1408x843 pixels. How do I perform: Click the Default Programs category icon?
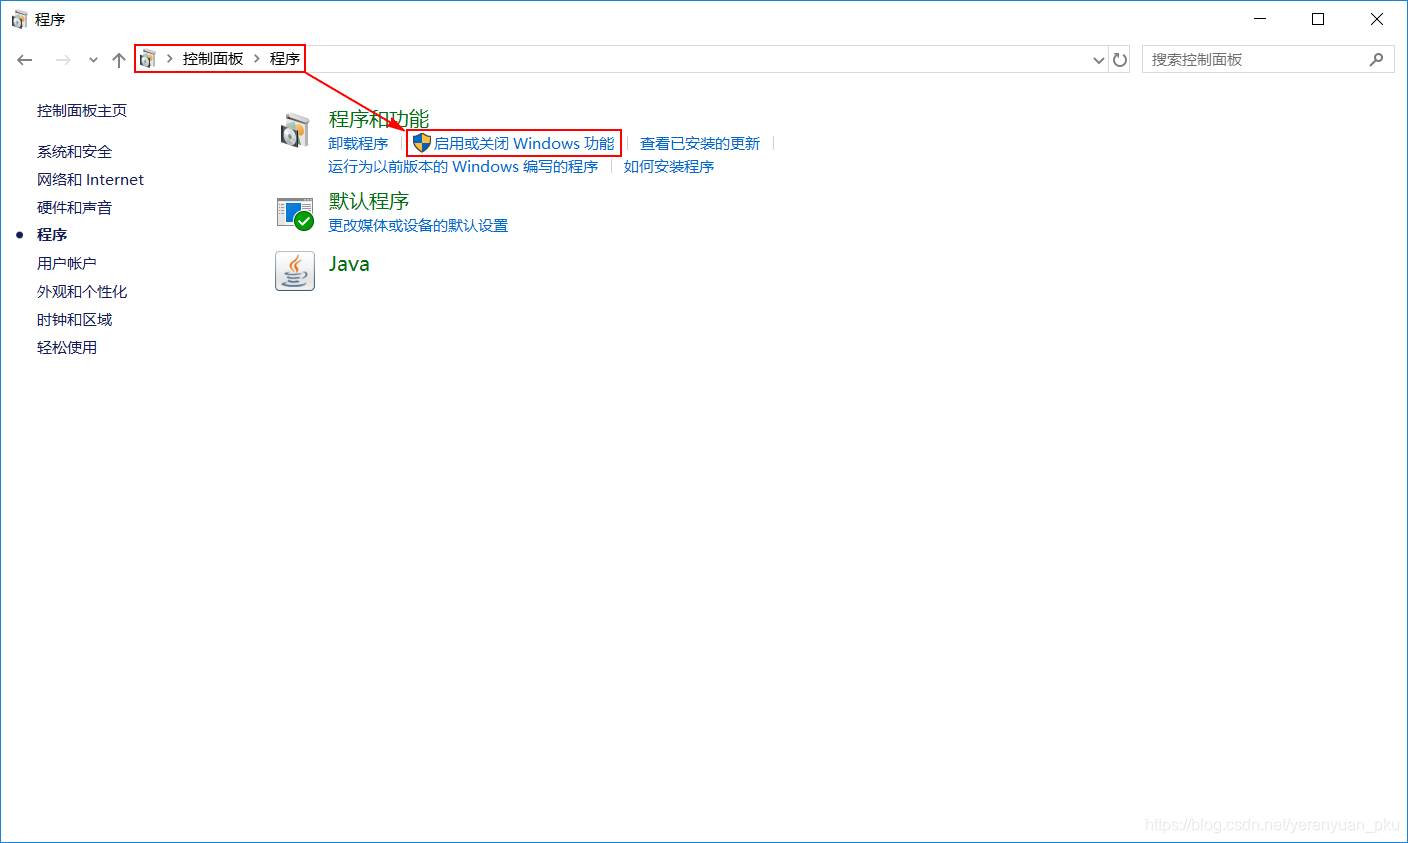[295, 212]
